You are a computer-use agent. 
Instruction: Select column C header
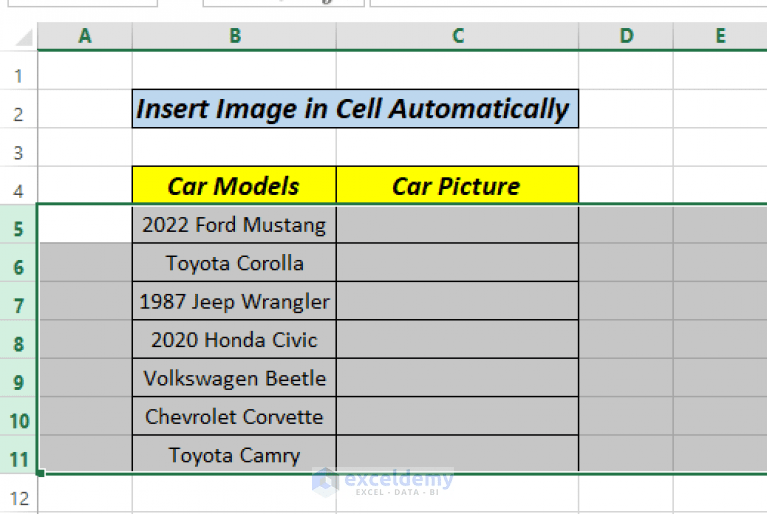pos(457,36)
